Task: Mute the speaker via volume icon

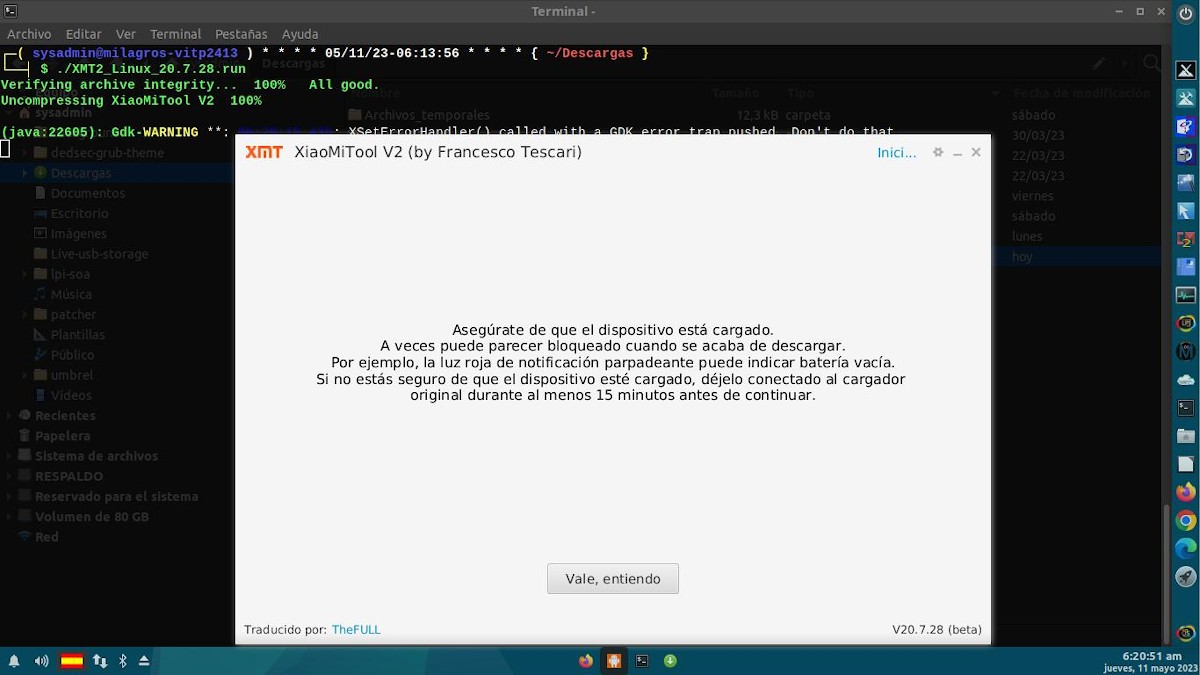Action: [x=41, y=660]
